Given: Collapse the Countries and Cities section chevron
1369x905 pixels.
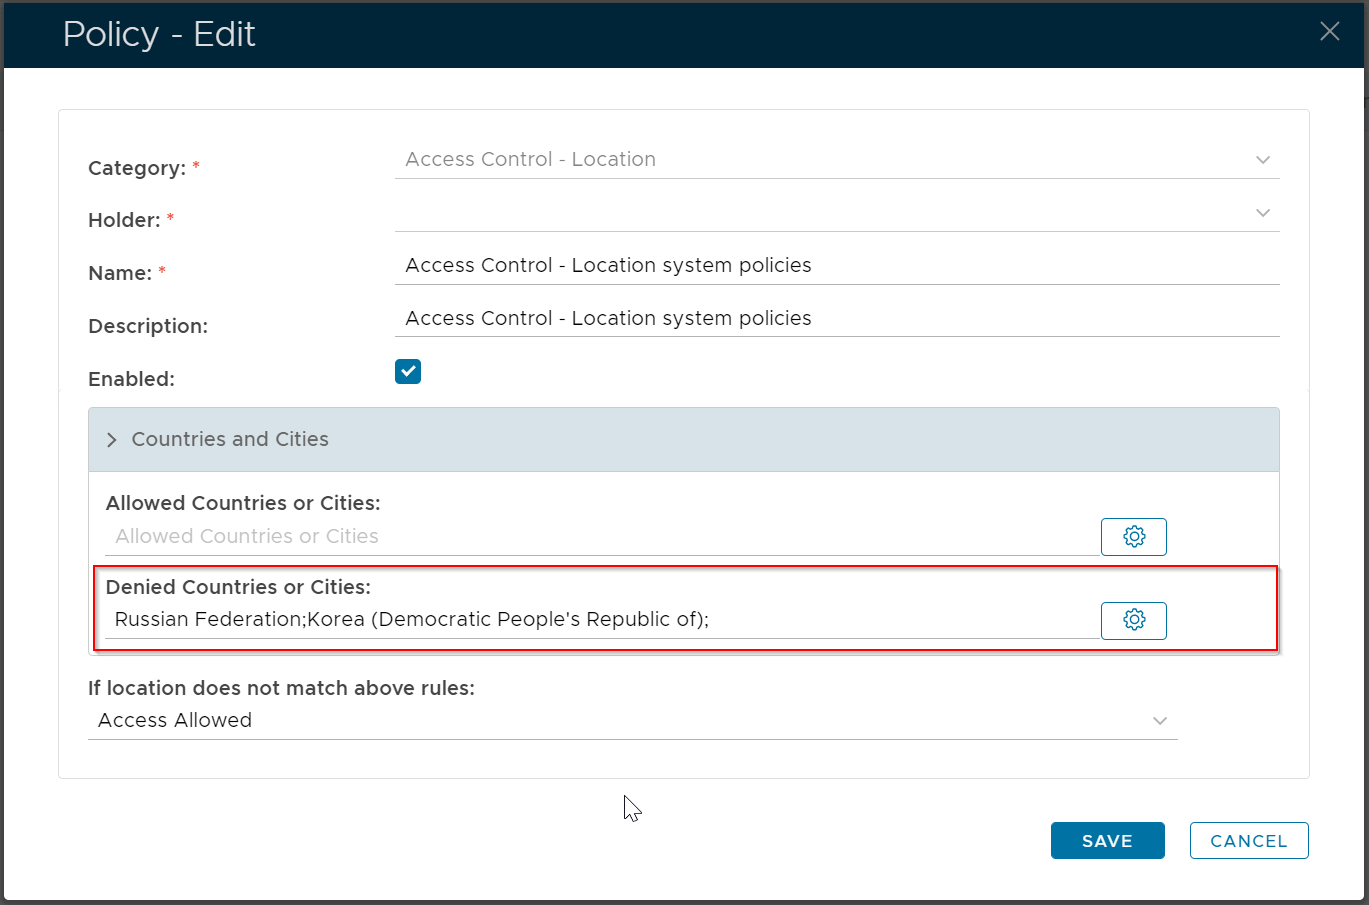Looking at the screenshot, I should pyautogui.click(x=112, y=440).
